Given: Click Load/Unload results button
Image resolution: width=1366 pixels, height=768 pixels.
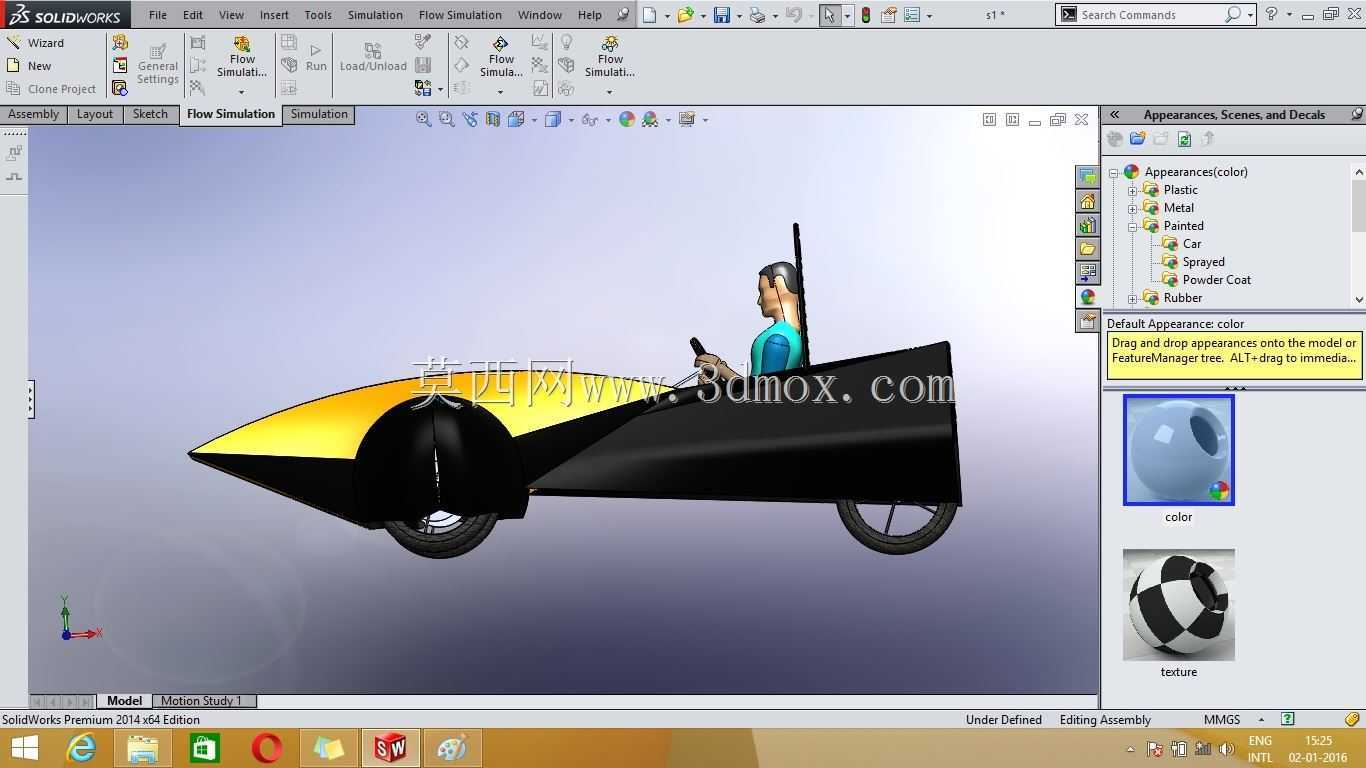Looking at the screenshot, I should [x=373, y=58].
